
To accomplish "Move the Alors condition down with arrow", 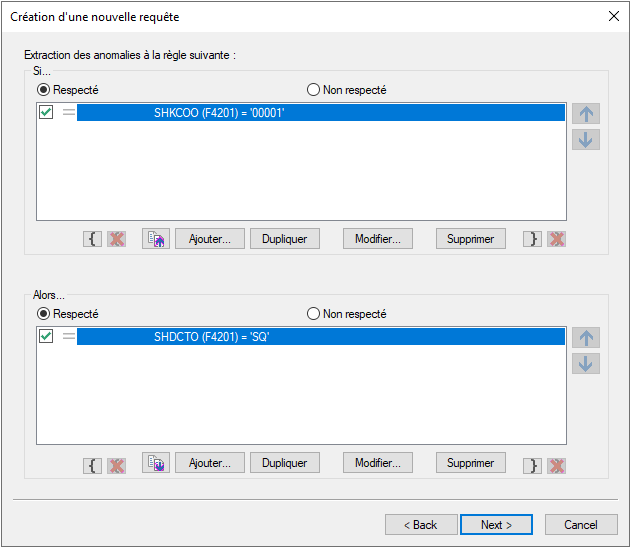I will [x=586, y=364].
